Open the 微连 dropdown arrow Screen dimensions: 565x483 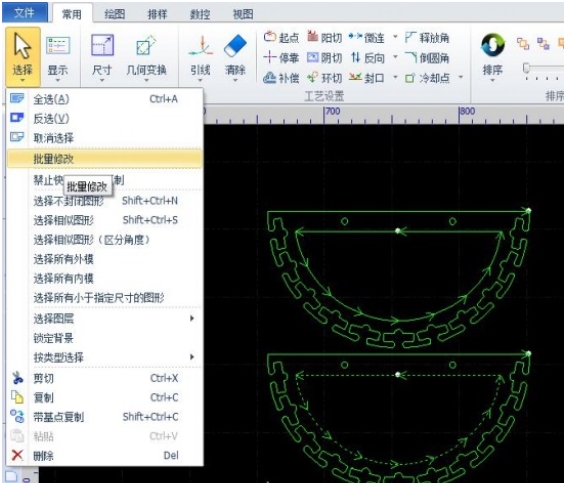[395, 37]
